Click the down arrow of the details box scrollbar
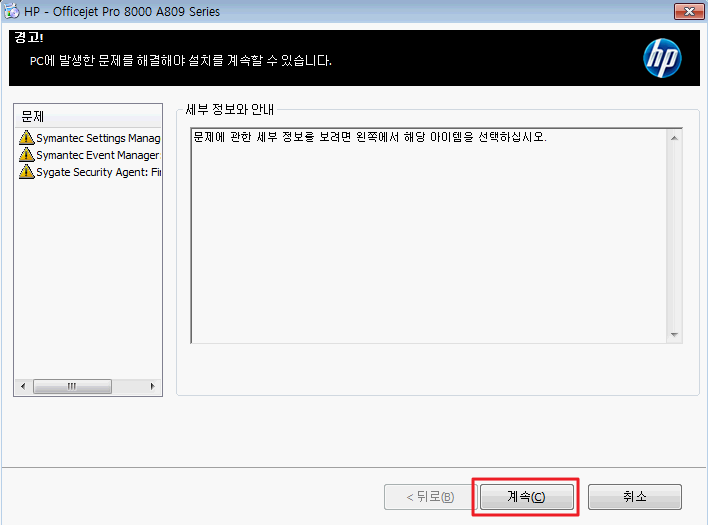The height and width of the screenshot is (525, 708). point(674,335)
